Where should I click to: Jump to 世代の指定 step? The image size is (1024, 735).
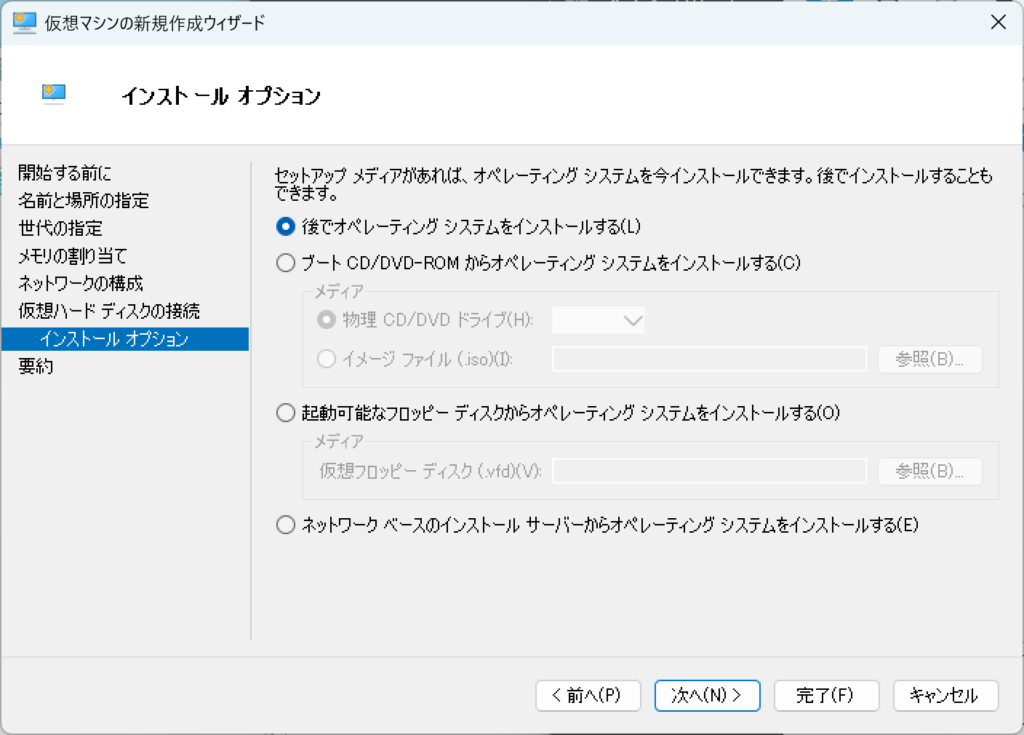[60, 228]
